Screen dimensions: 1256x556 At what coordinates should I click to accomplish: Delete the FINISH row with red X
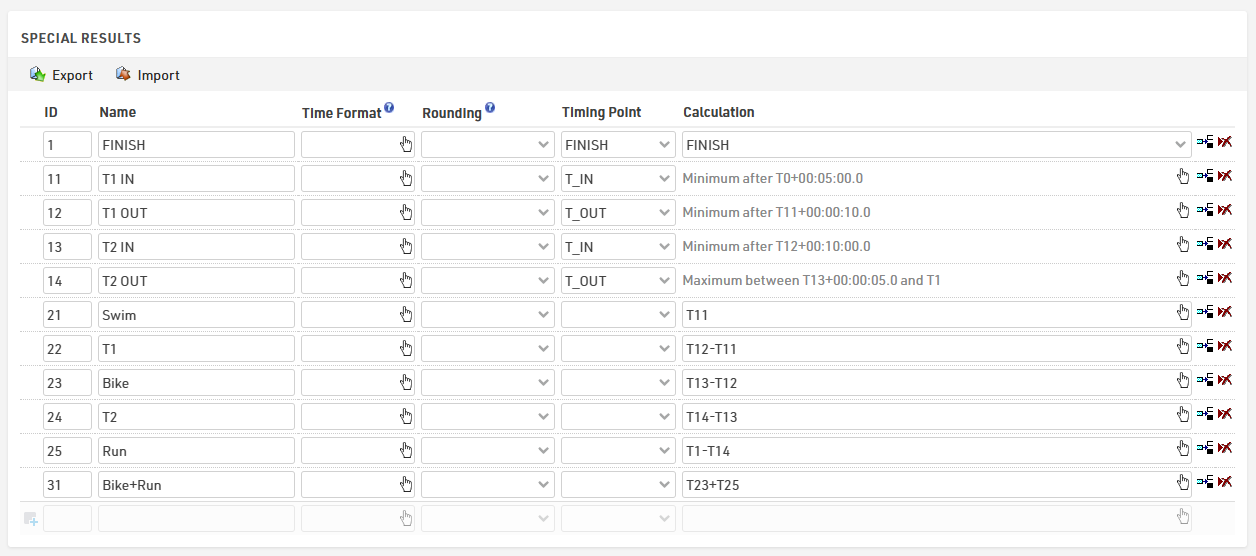point(1225,143)
